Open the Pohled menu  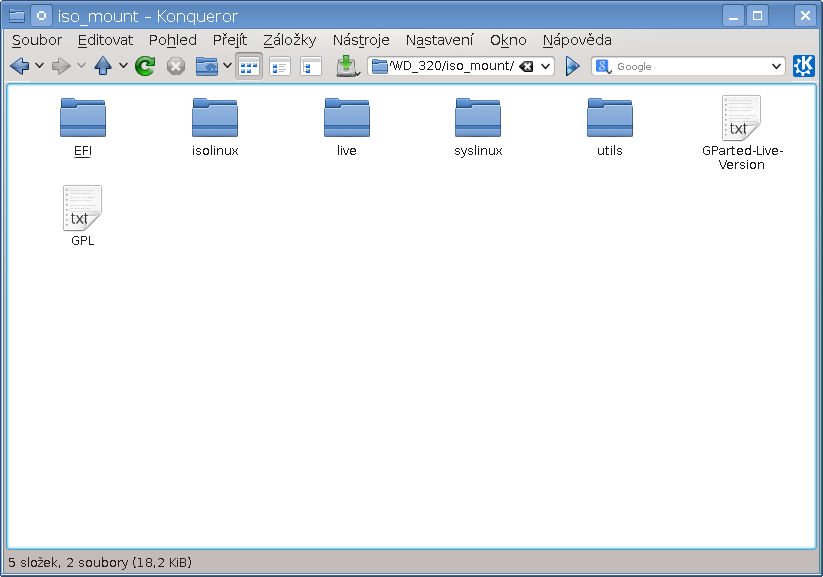(173, 40)
